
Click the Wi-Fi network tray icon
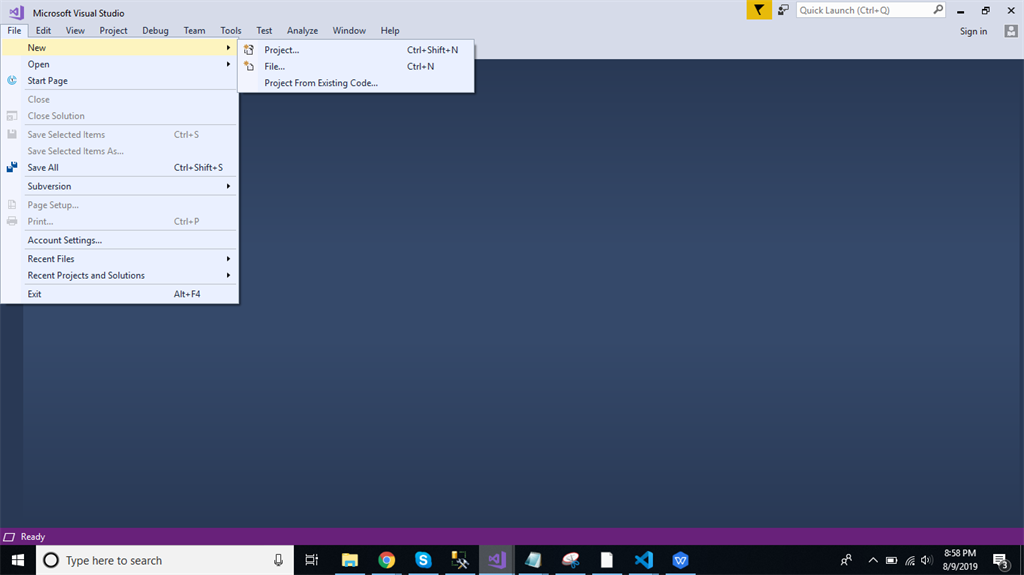(910, 560)
